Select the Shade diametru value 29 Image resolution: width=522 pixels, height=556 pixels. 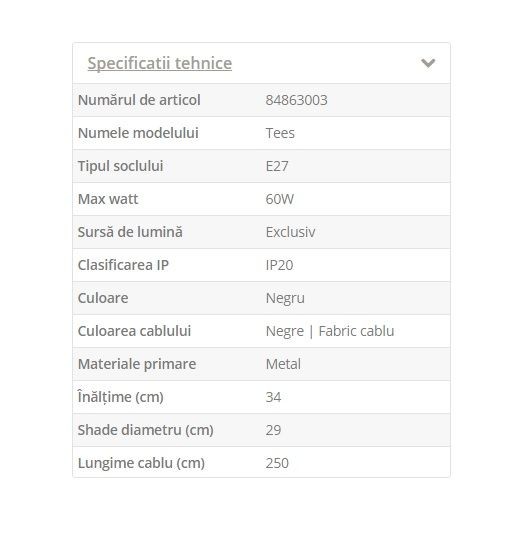pos(273,430)
